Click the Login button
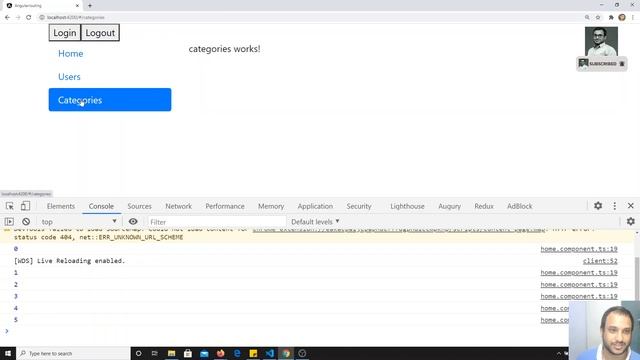This screenshot has width=640, height=360. click(65, 33)
